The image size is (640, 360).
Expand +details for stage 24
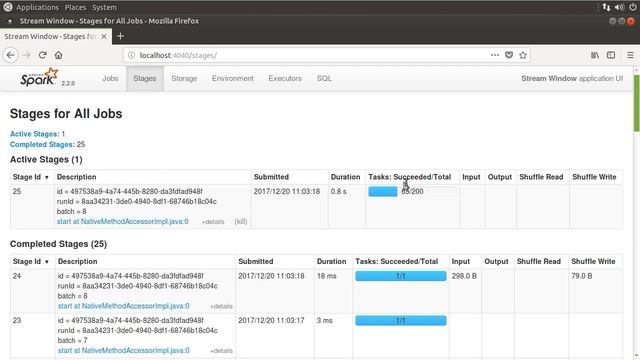pyautogui.click(x=221, y=307)
